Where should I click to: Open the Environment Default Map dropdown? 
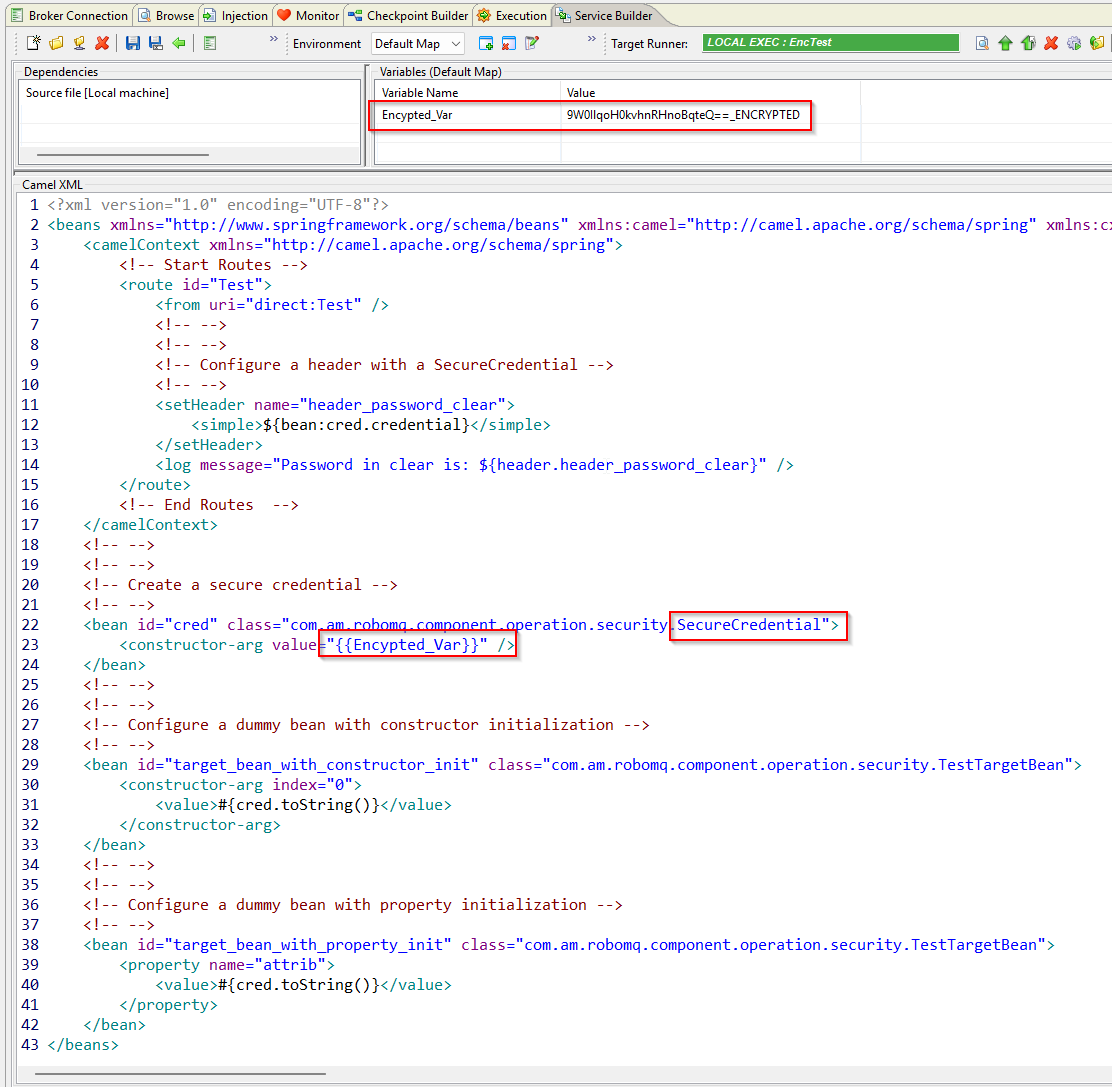pyautogui.click(x=417, y=43)
